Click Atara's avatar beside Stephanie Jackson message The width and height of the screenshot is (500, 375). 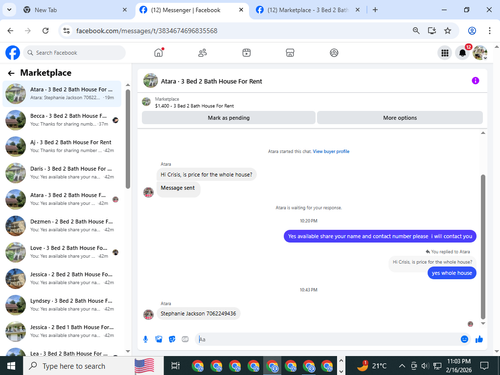tap(148, 314)
